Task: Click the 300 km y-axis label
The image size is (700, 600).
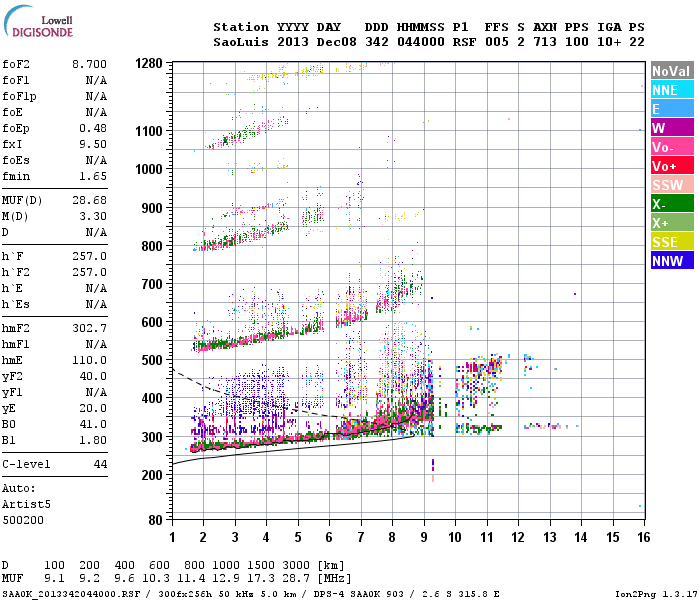Action: pos(152,437)
